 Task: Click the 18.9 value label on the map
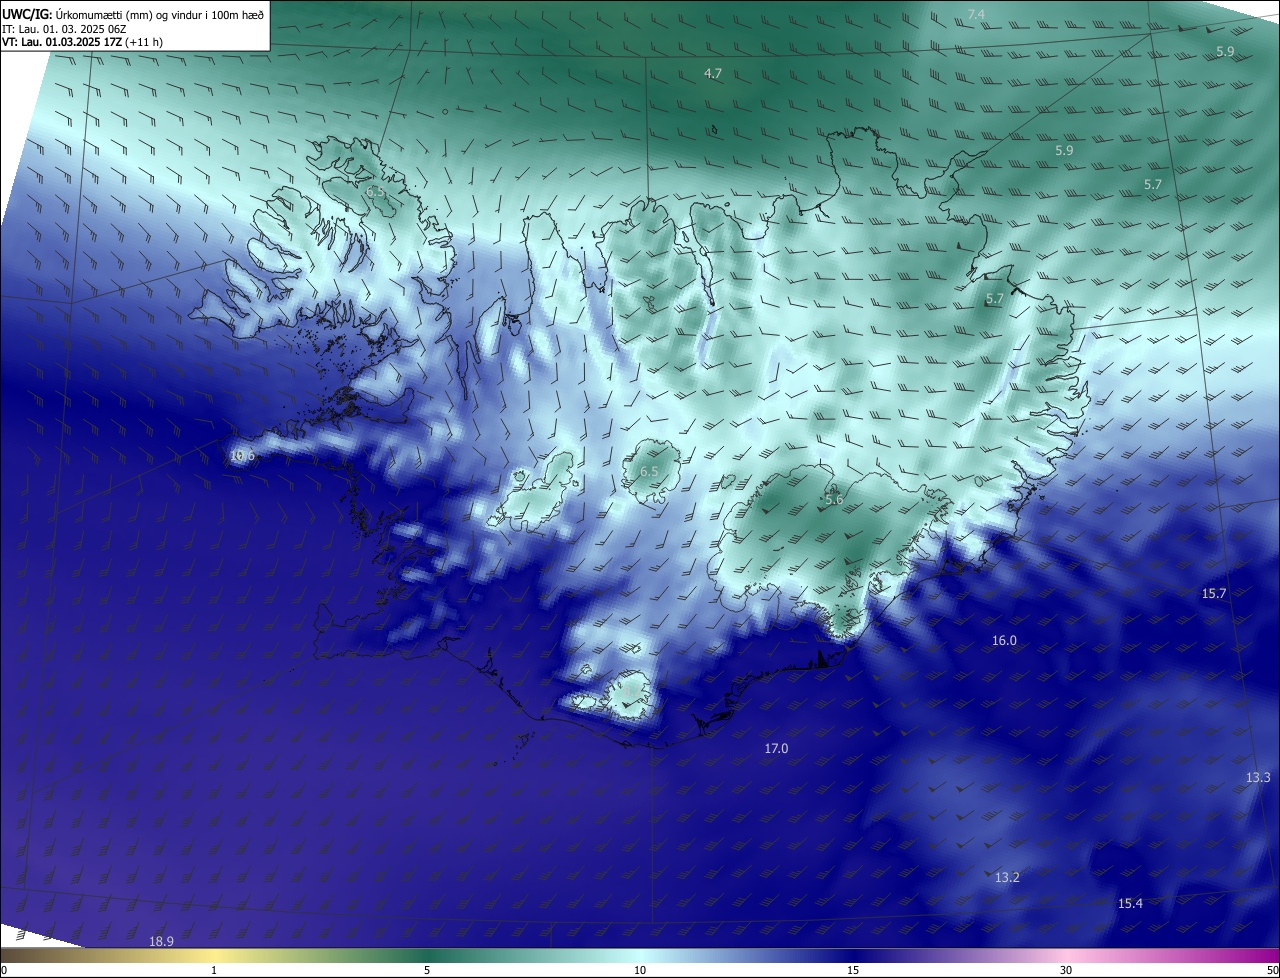[x=161, y=942]
